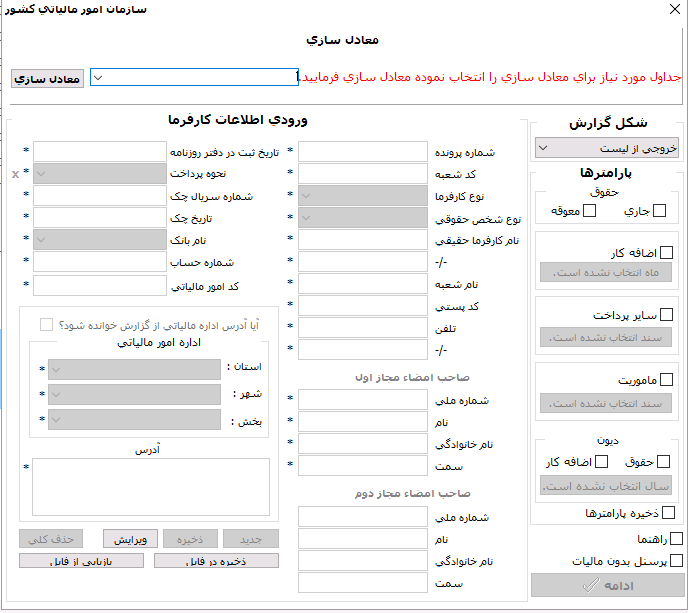688x613 pixels.
Task: Open the نوع شخص حقوقی dropdown
Action: point(363,218)
